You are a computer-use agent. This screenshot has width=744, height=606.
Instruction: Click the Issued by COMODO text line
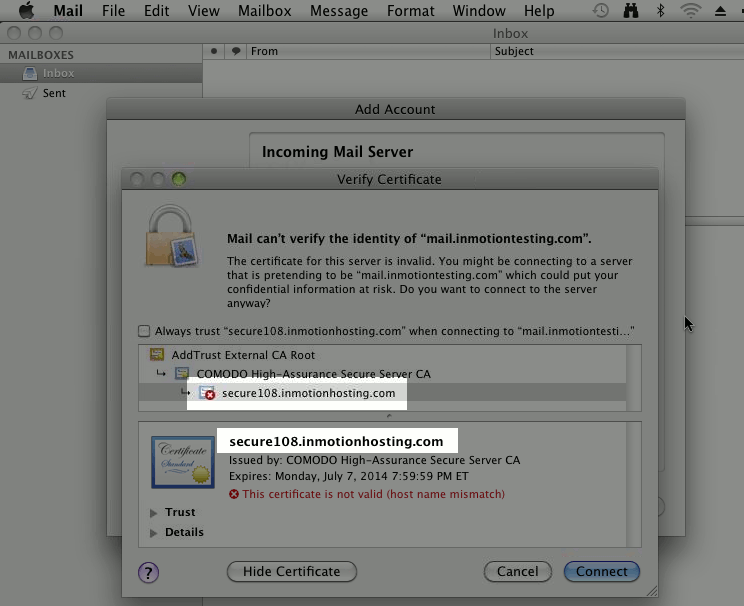(x=374, y=460)
